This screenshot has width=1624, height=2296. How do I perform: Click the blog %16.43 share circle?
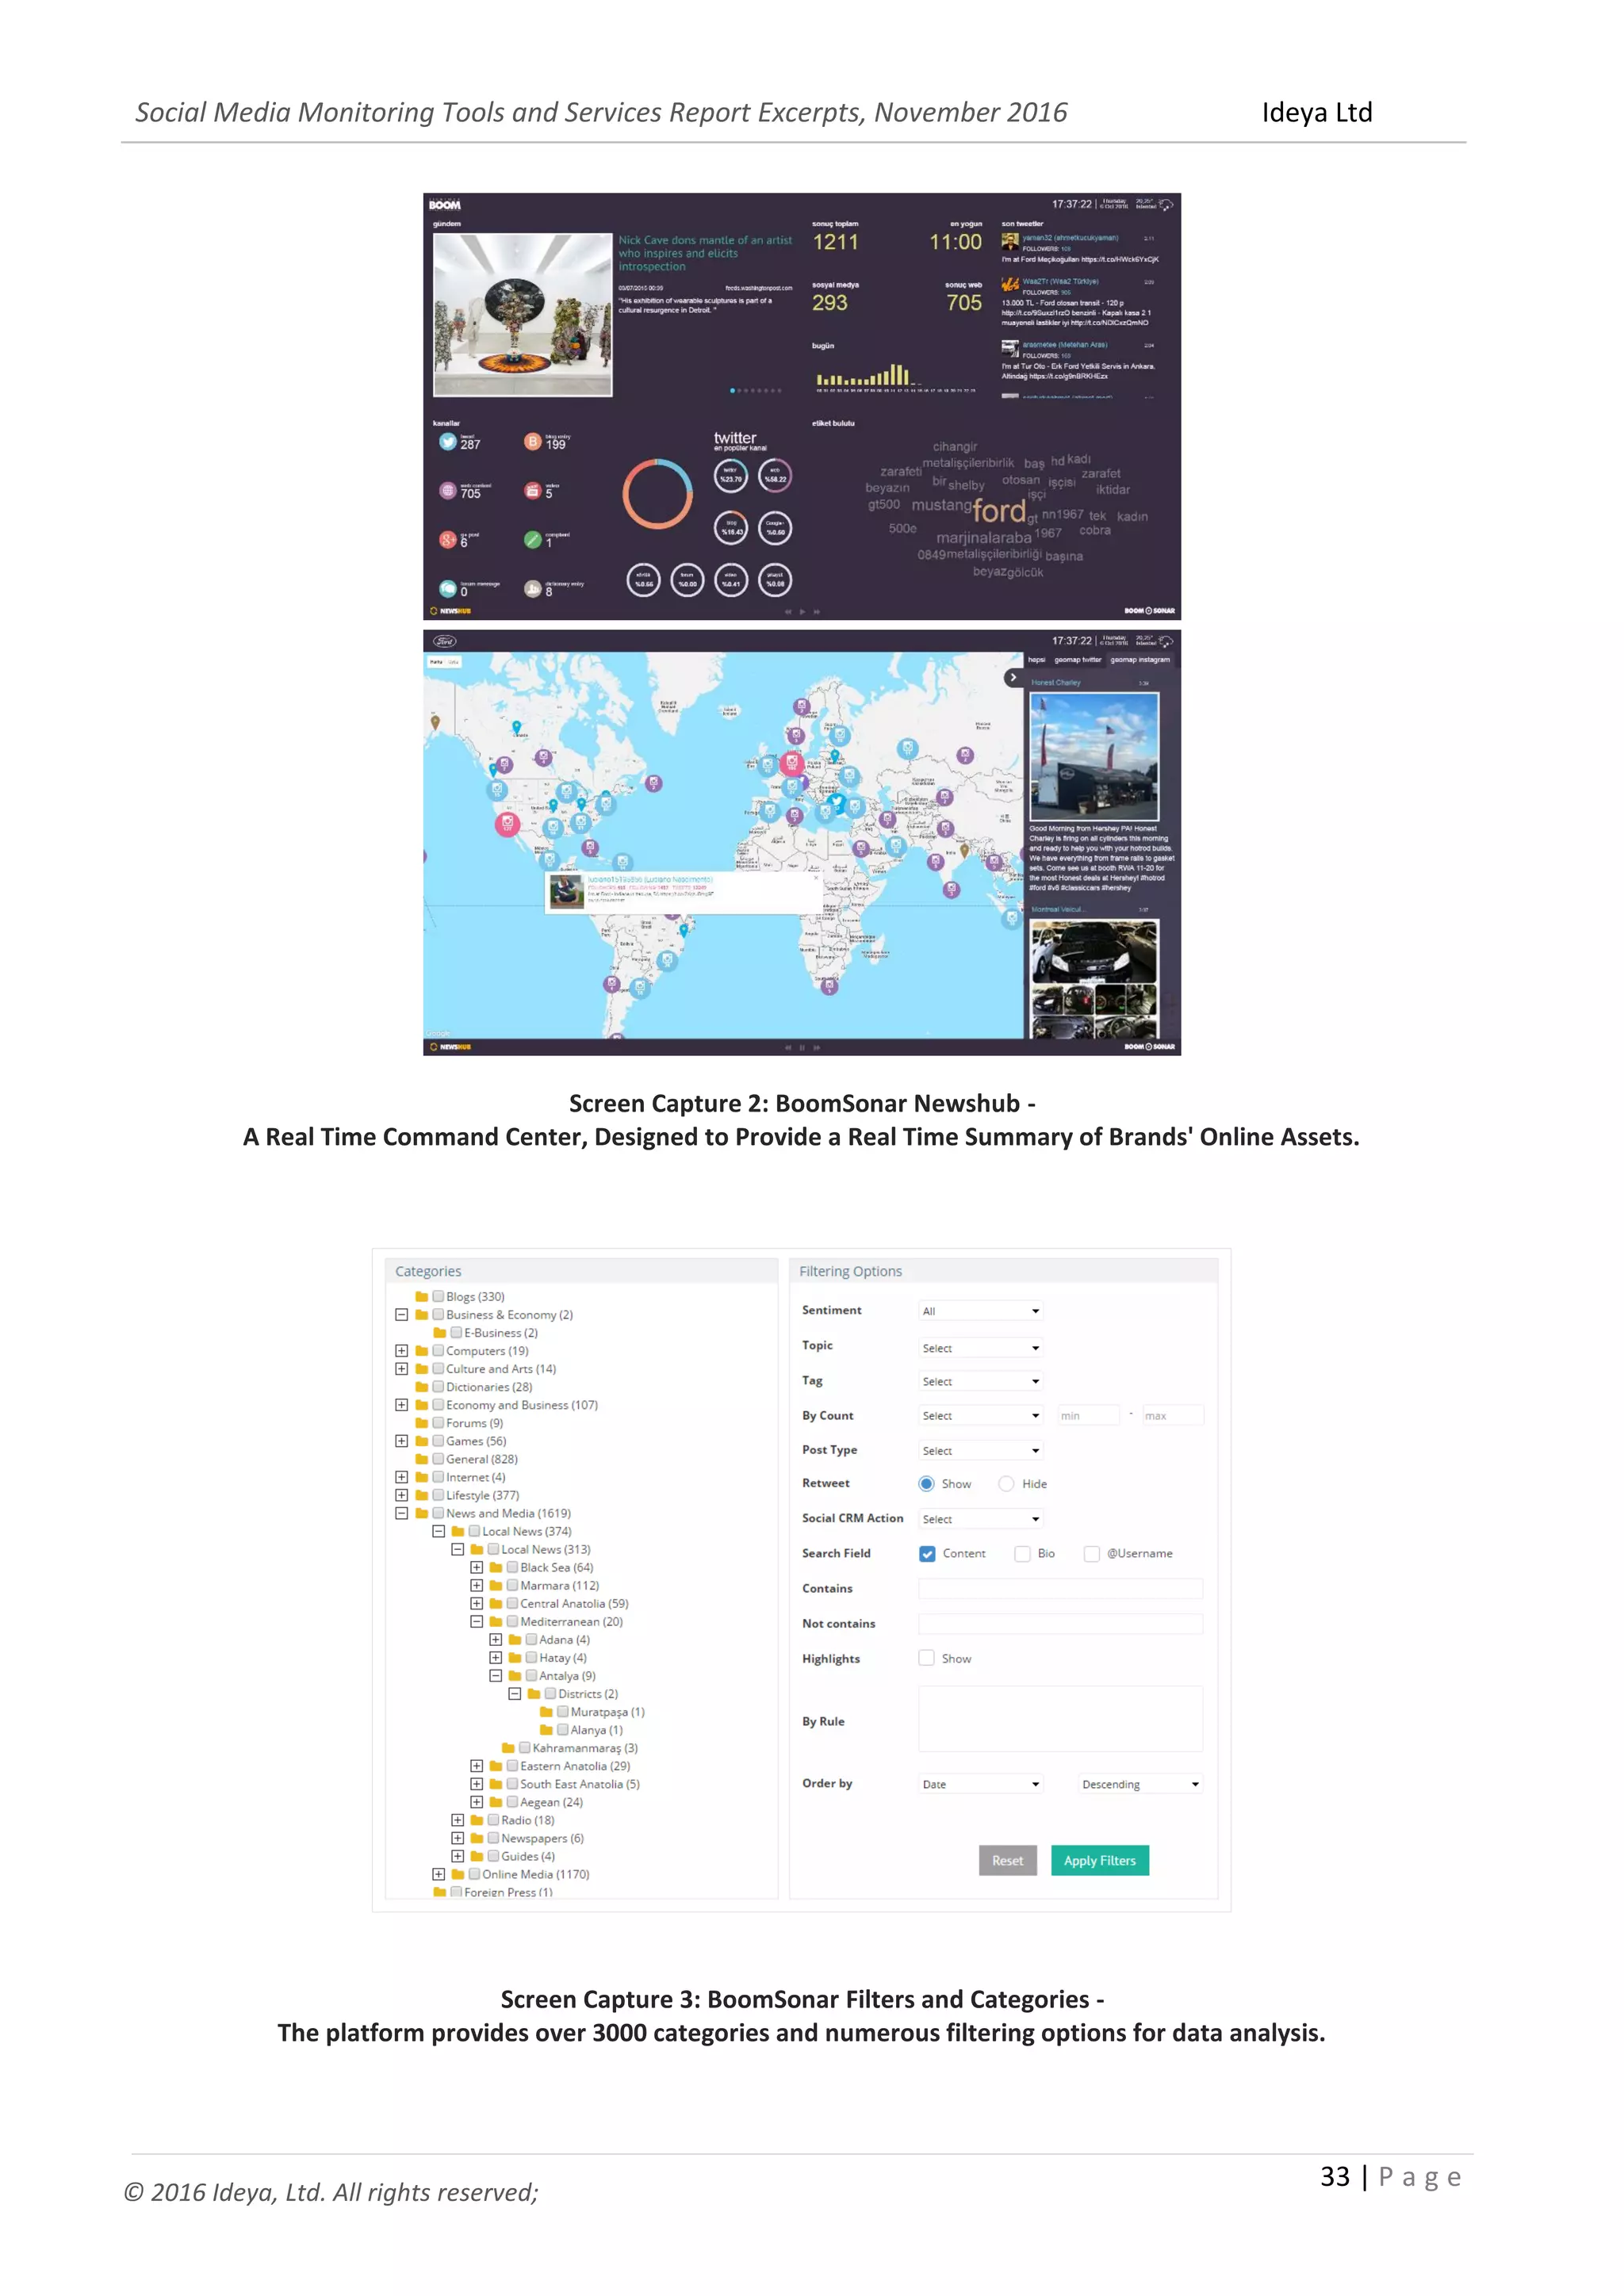pyautogui.click(x=731, y=528)
